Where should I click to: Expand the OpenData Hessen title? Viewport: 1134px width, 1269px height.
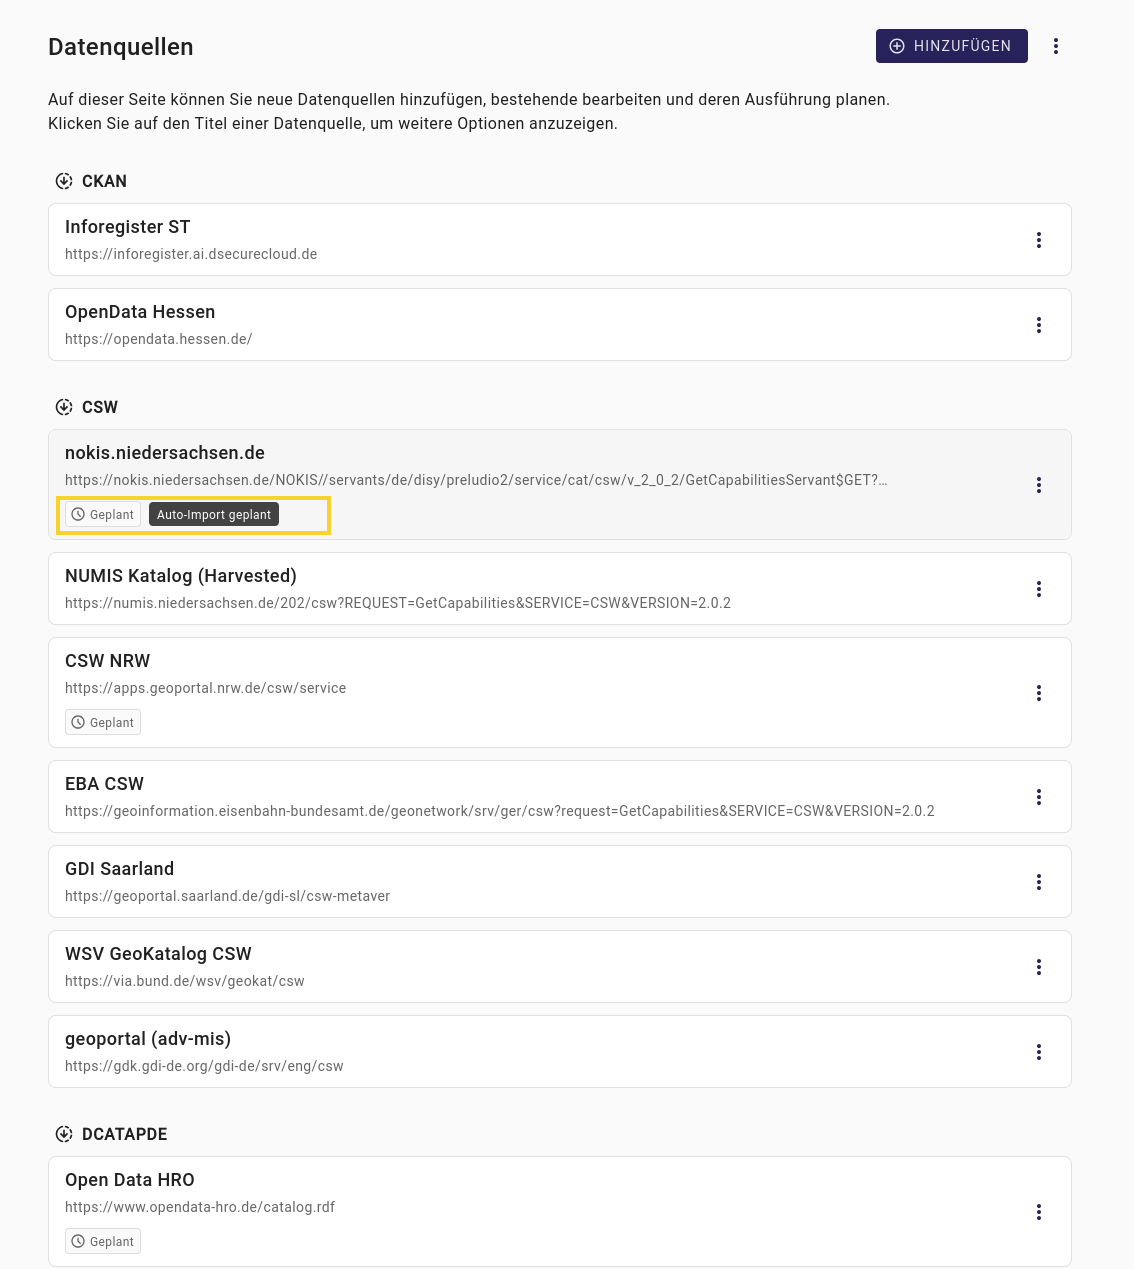click(140, 312)
